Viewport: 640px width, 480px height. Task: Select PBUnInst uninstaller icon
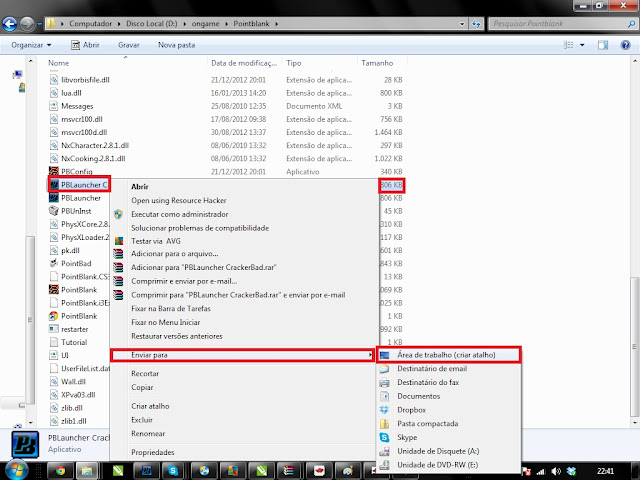click(53, 211)
